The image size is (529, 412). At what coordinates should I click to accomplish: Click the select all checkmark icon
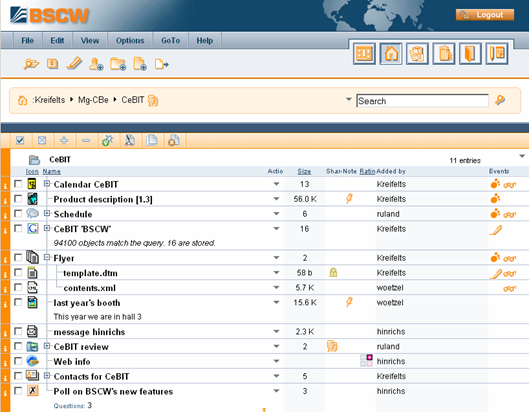point(20,140)
